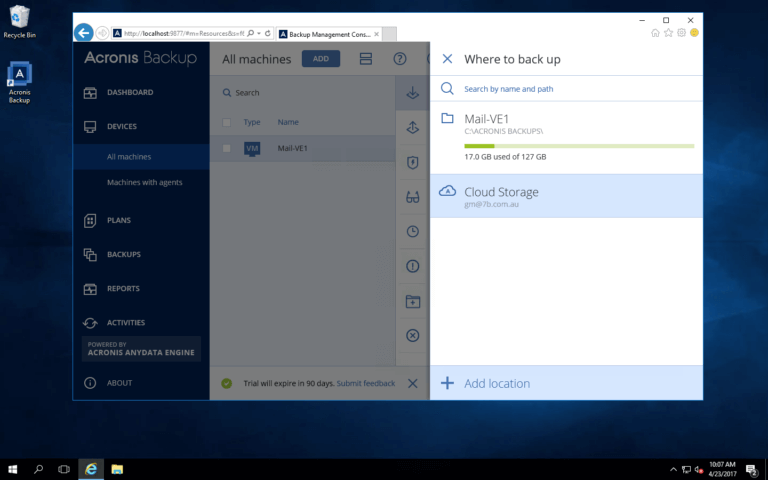
Task: Open File Explorer from taskbar
Action: click(x=117, y=469)
